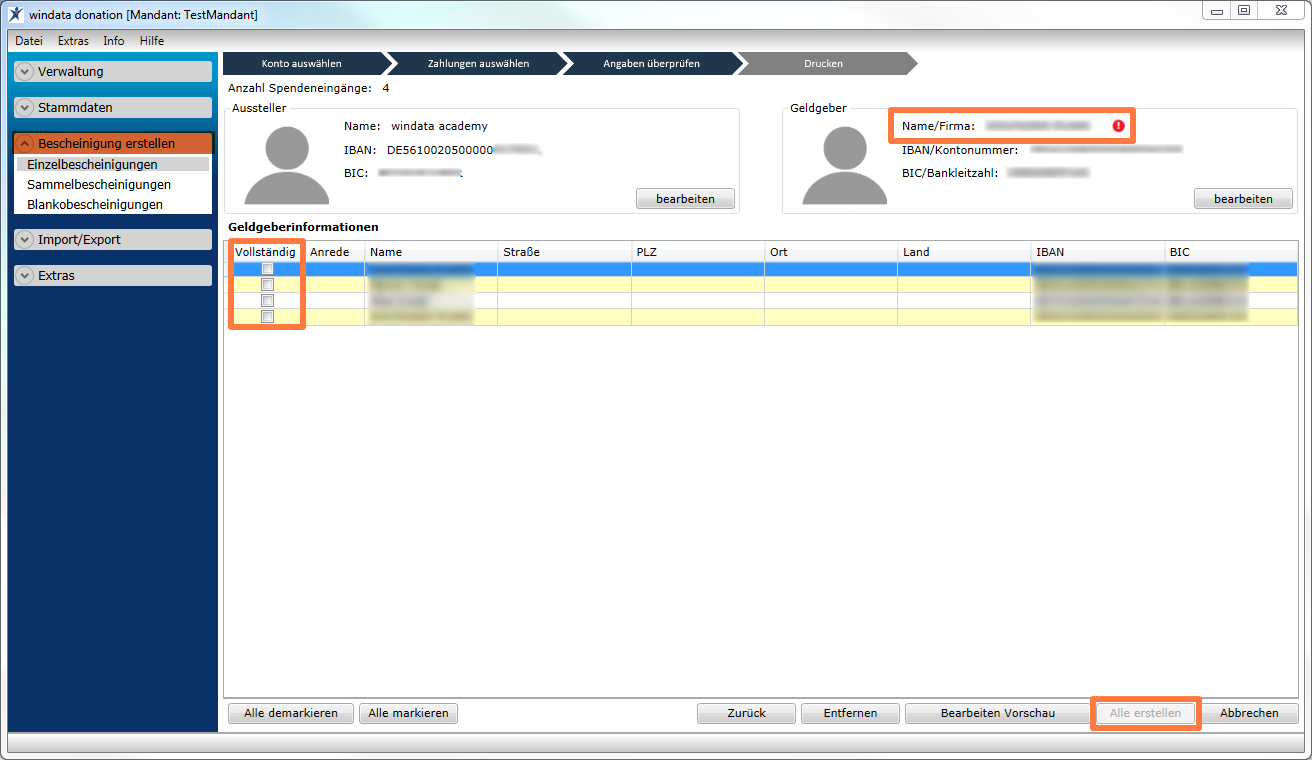Open the Info menu

coord(114,41)
